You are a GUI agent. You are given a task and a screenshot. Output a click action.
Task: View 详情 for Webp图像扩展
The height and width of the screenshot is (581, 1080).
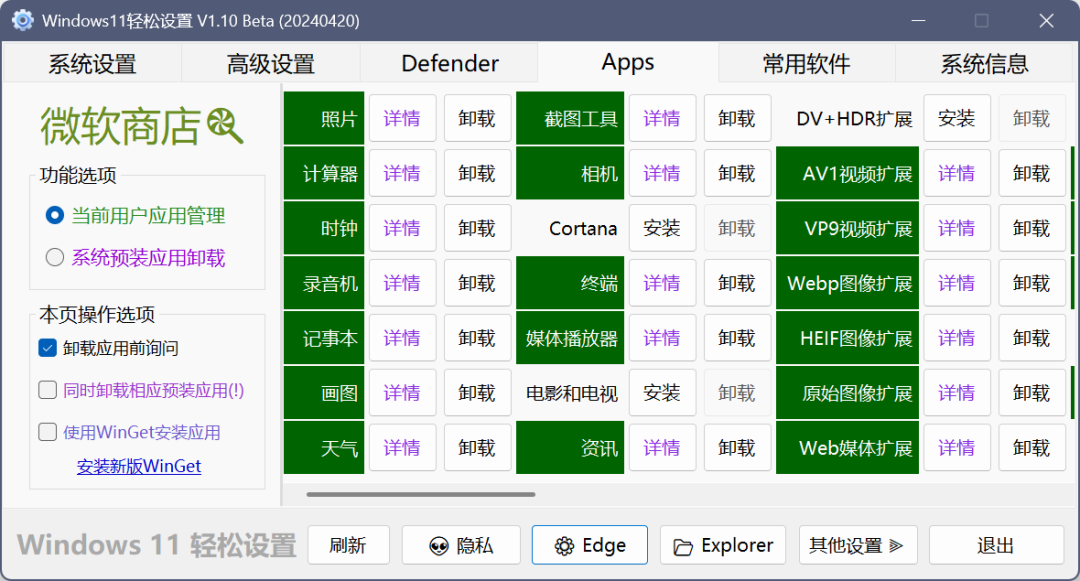(x=957, y=283)
